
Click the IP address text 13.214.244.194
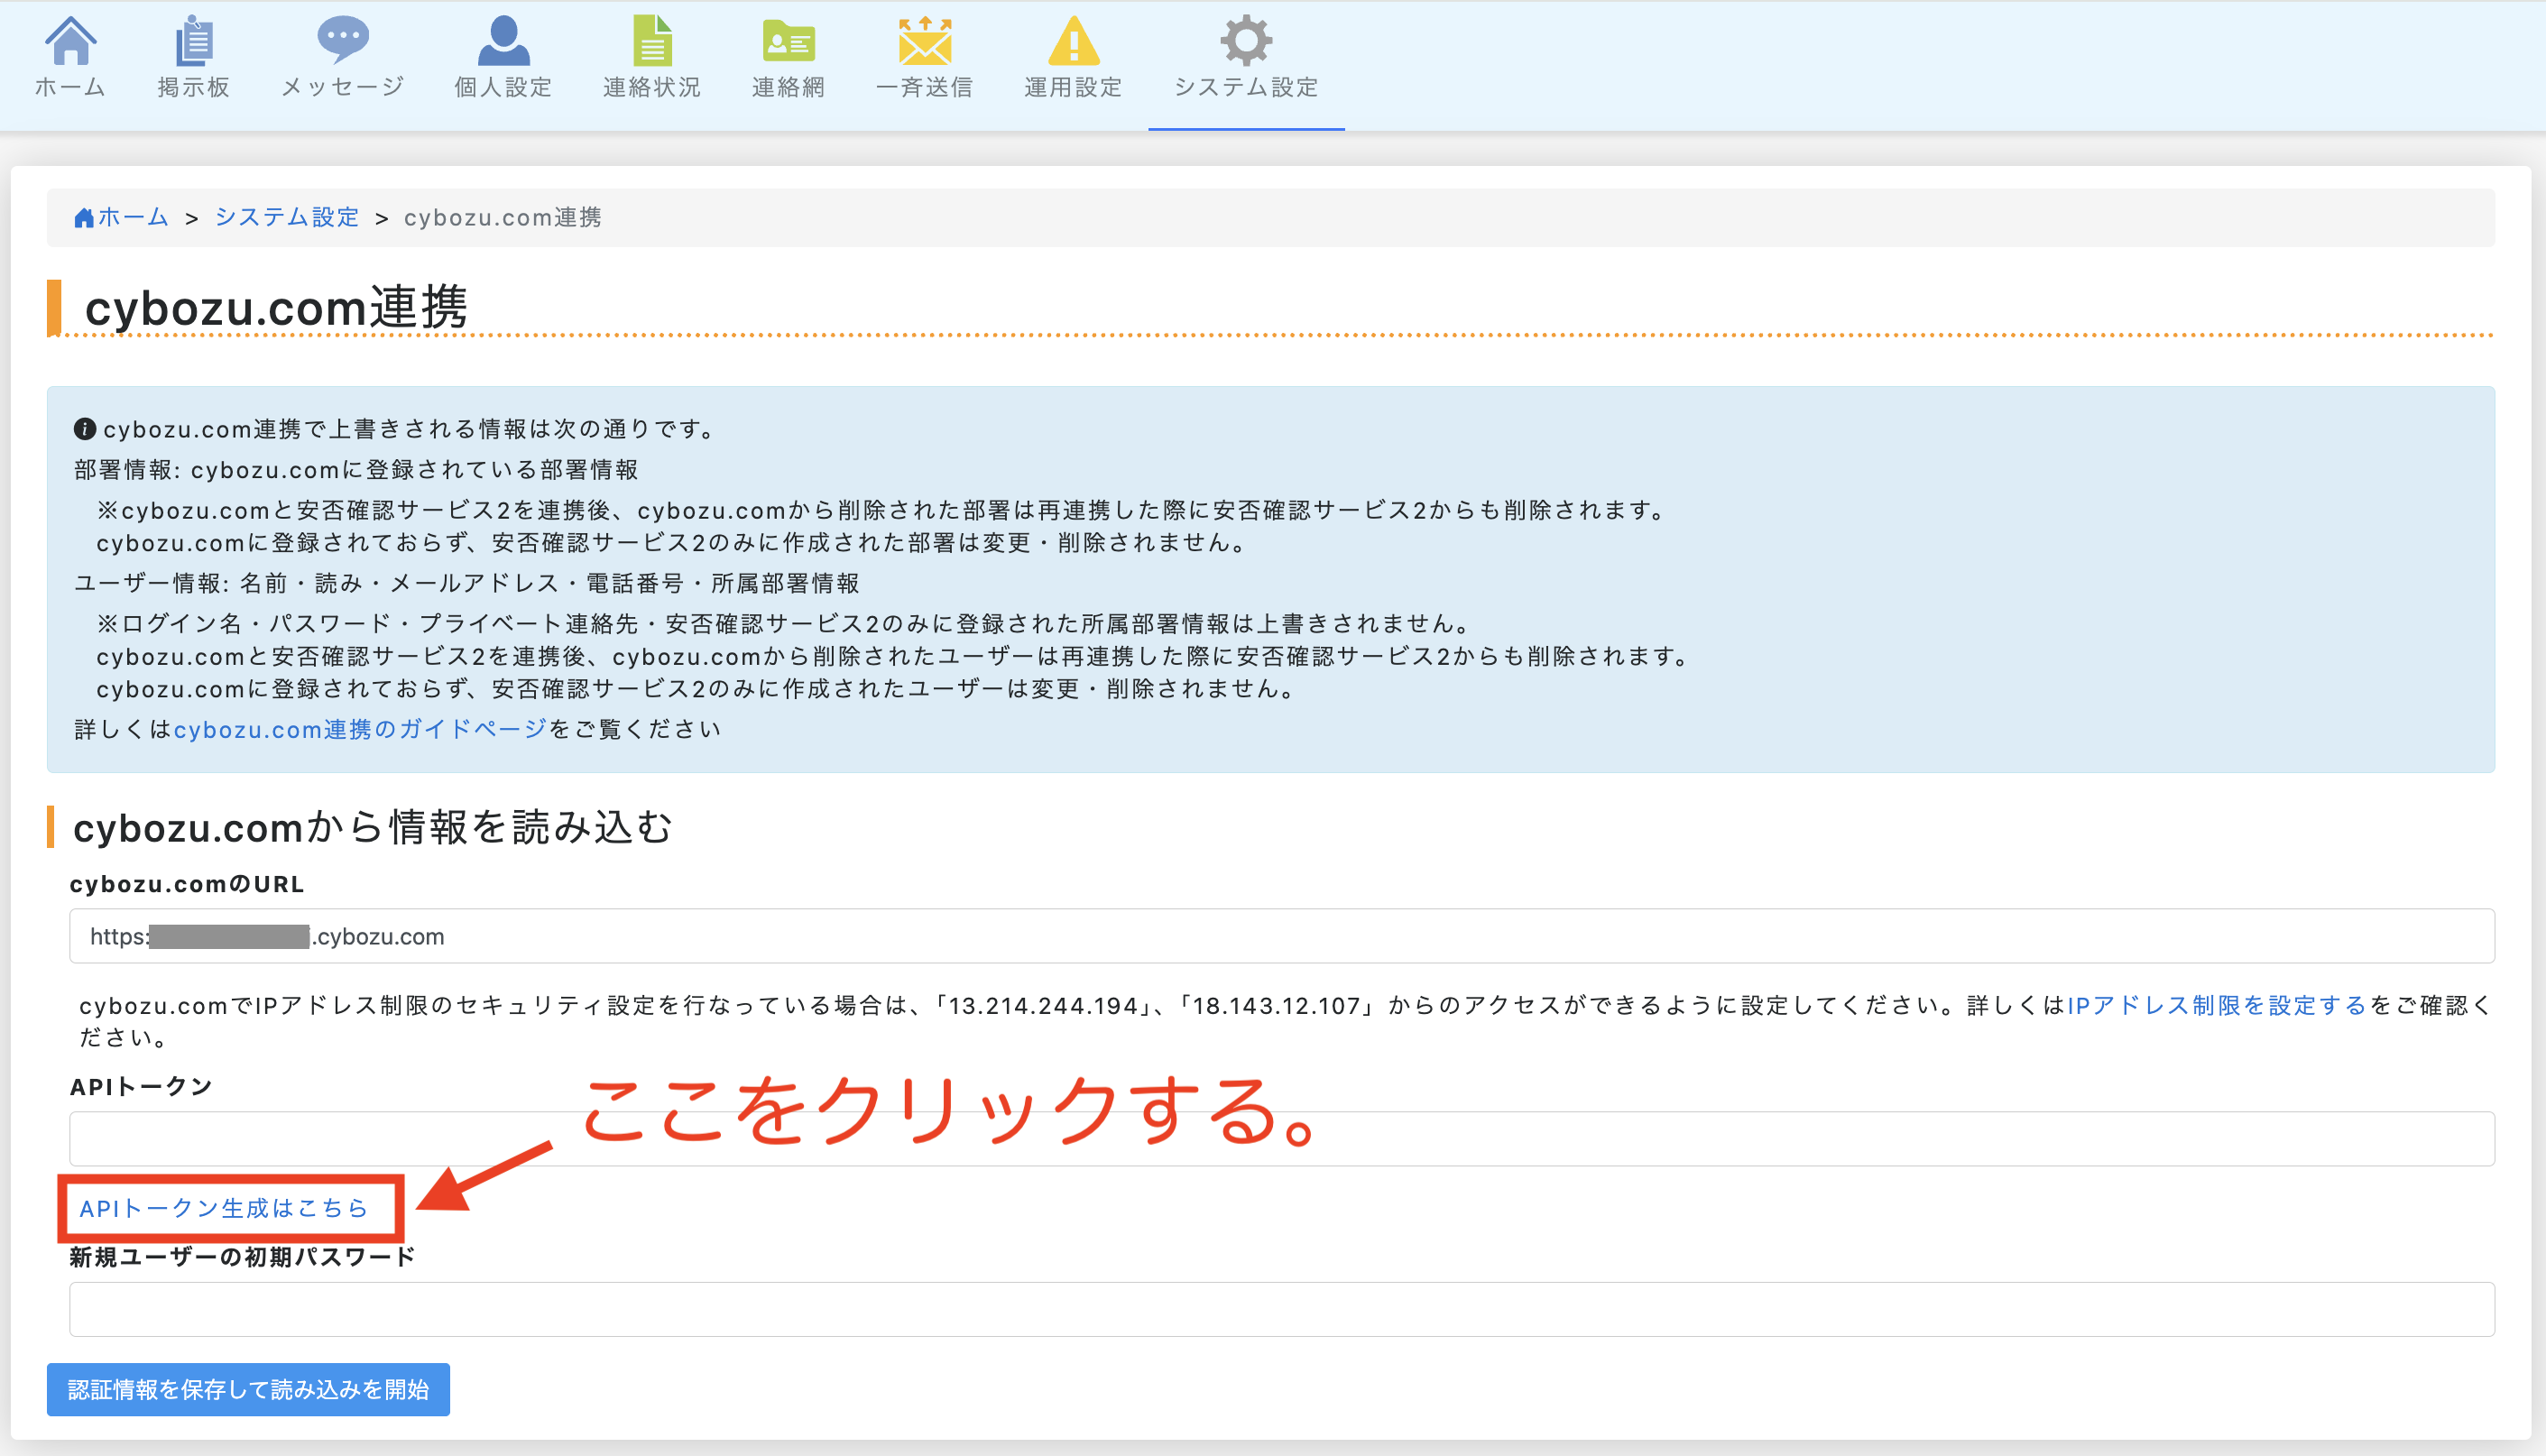click(1044, 1005)
